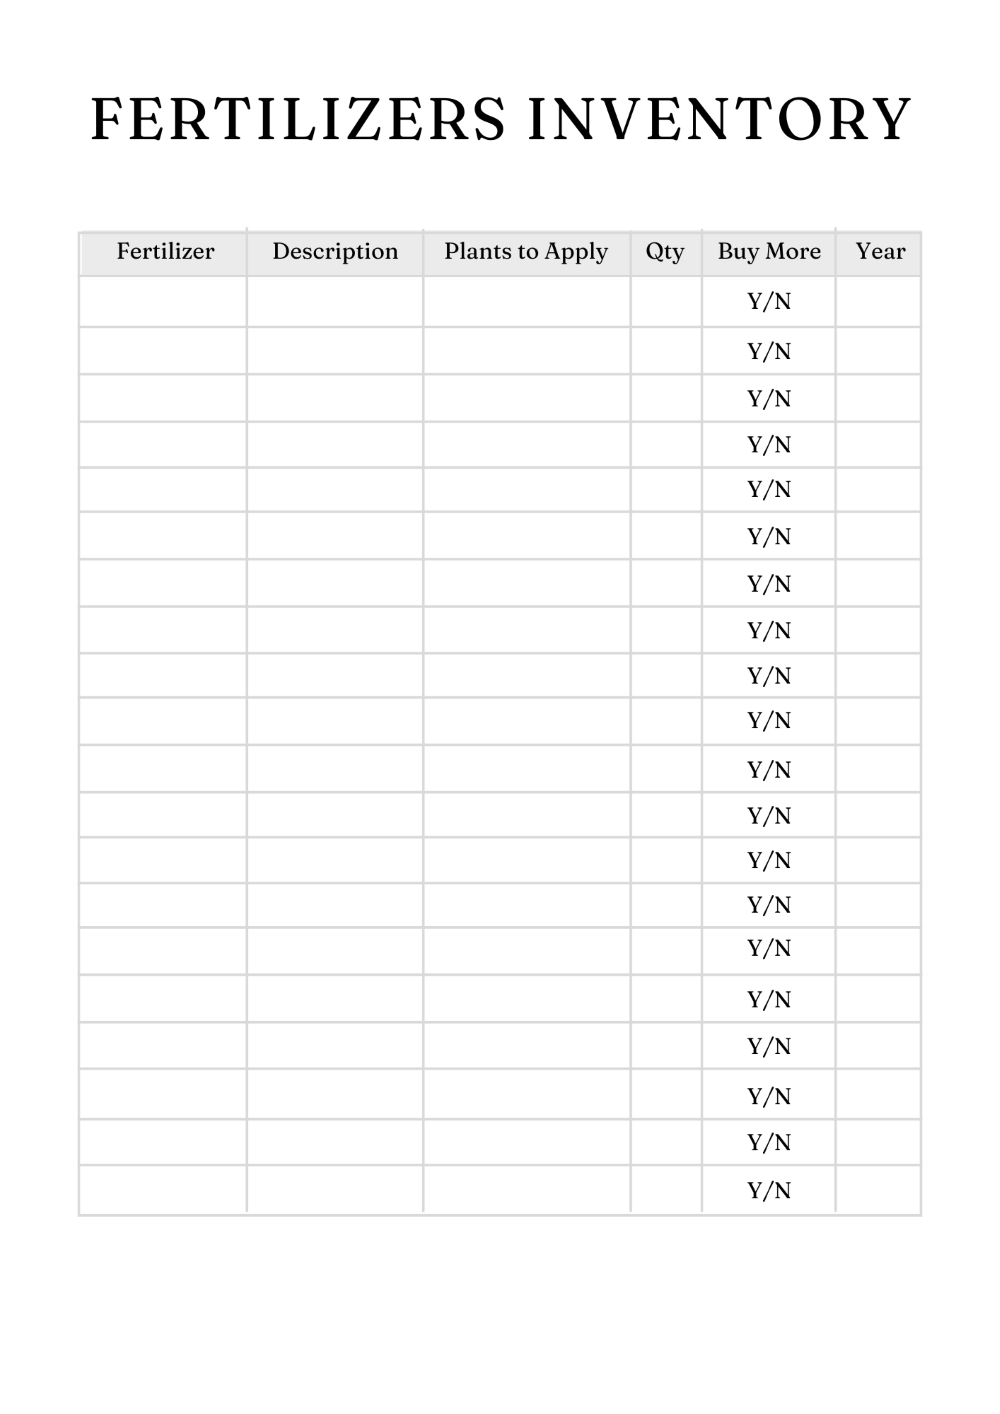The width and height of the screenshot is (1000, 1414).
Task: Select the Year column header
Action: click(x=880, y=251)
